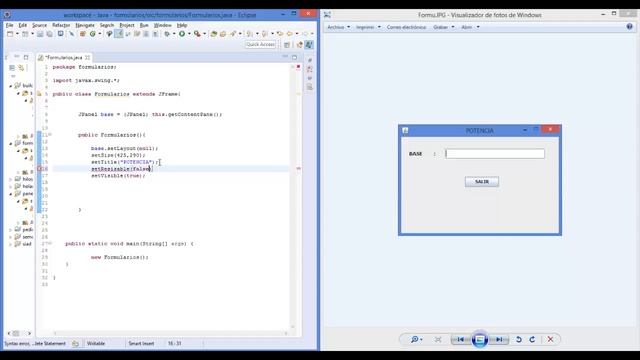640x360 pixels.
Task: Click the Open Perspective icon
Action: coord(287,44)
